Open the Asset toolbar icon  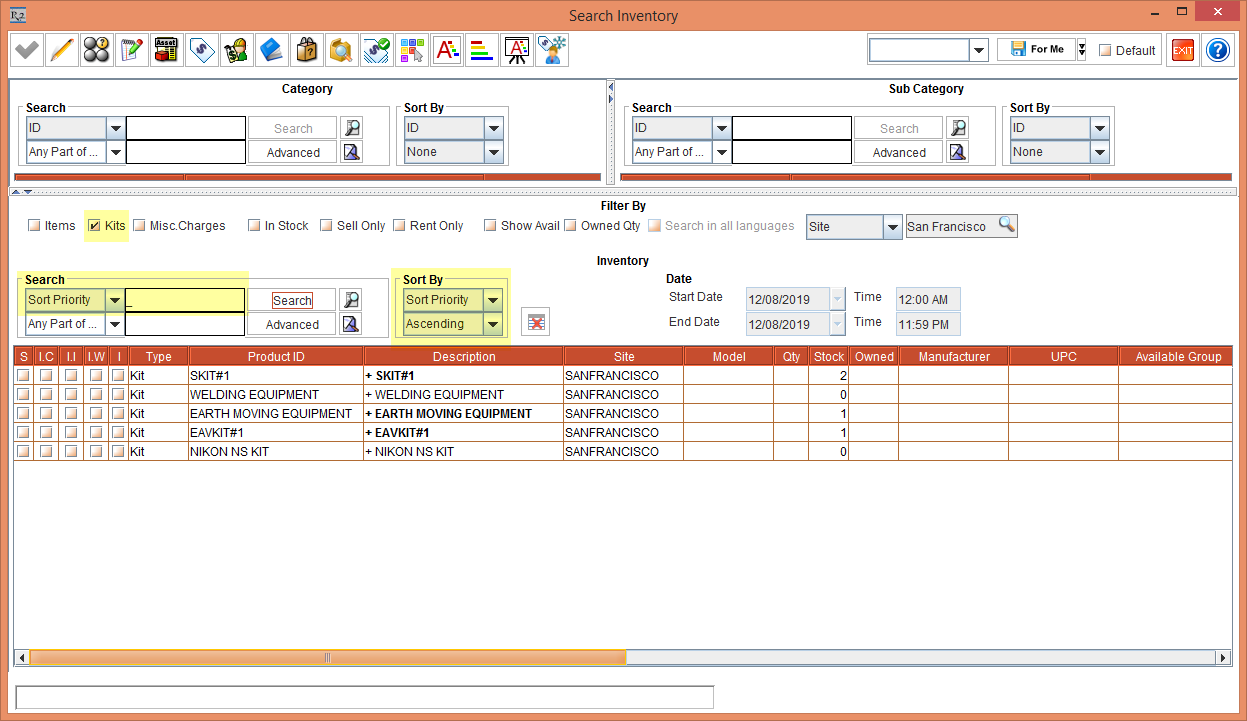(166, 50)
